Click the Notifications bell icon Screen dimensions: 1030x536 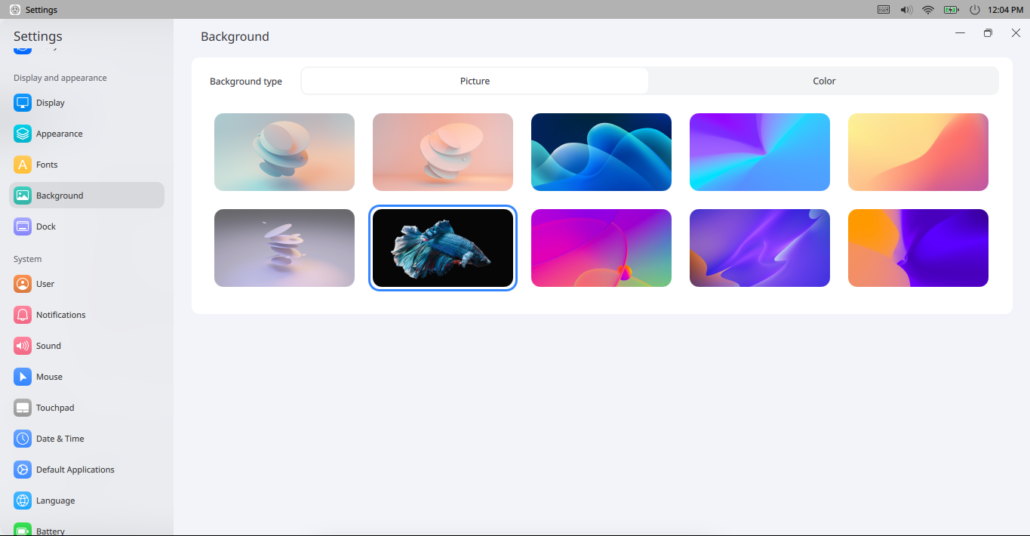(x=22, y=315)
